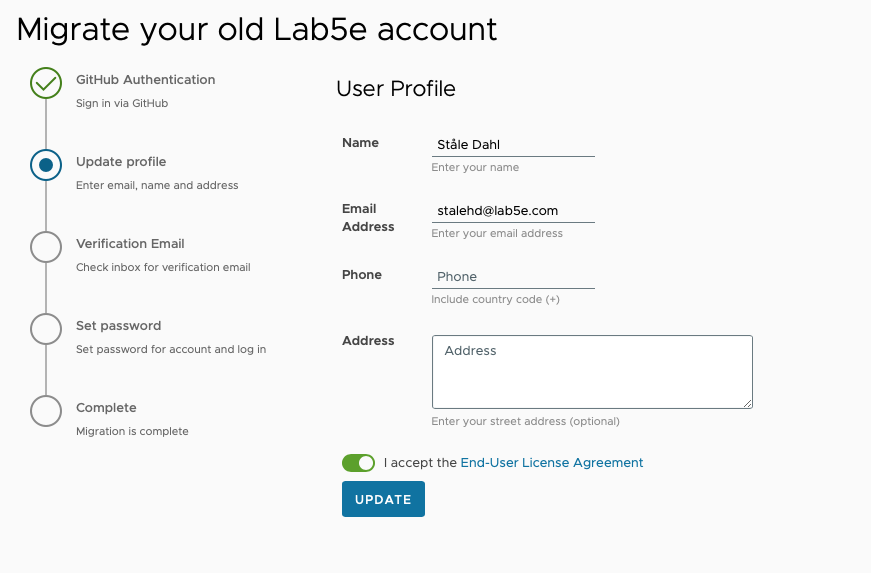Click the Complete step circle icon
871x573 pixels.
[x=46, y=411]
